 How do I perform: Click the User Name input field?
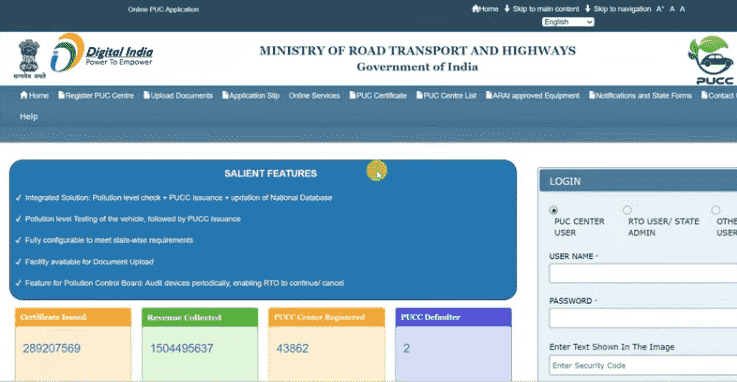click(x=643, y=273)
